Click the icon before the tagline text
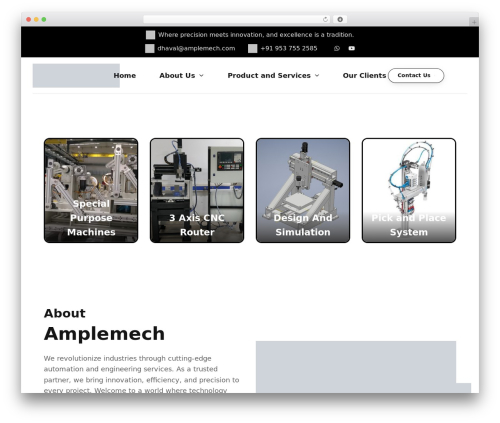The height and width of the screenshot is (423, 500). coord(150,35)
